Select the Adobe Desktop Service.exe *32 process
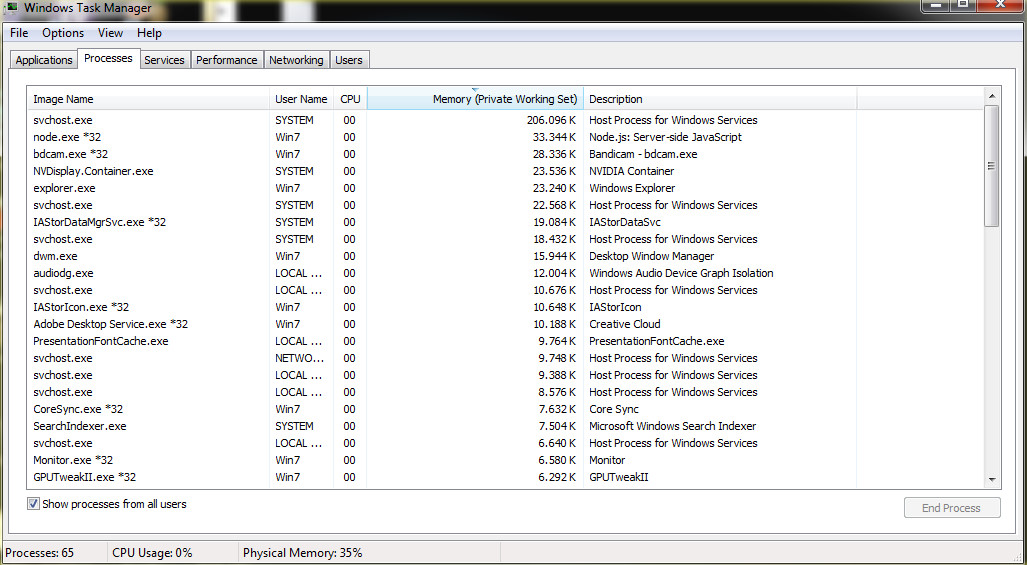Screen dimensions: 1027x565 (111, 324)
